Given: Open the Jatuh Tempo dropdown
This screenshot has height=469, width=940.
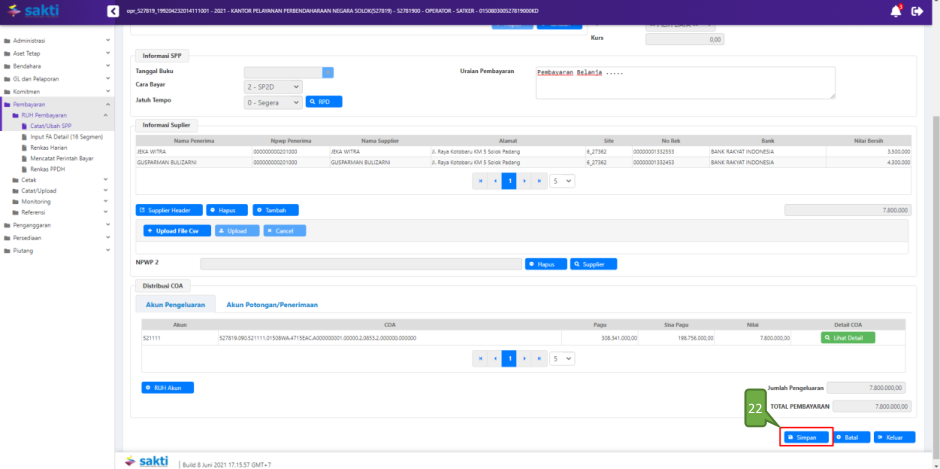Looking at the screenshot, I should click(273, 102).
